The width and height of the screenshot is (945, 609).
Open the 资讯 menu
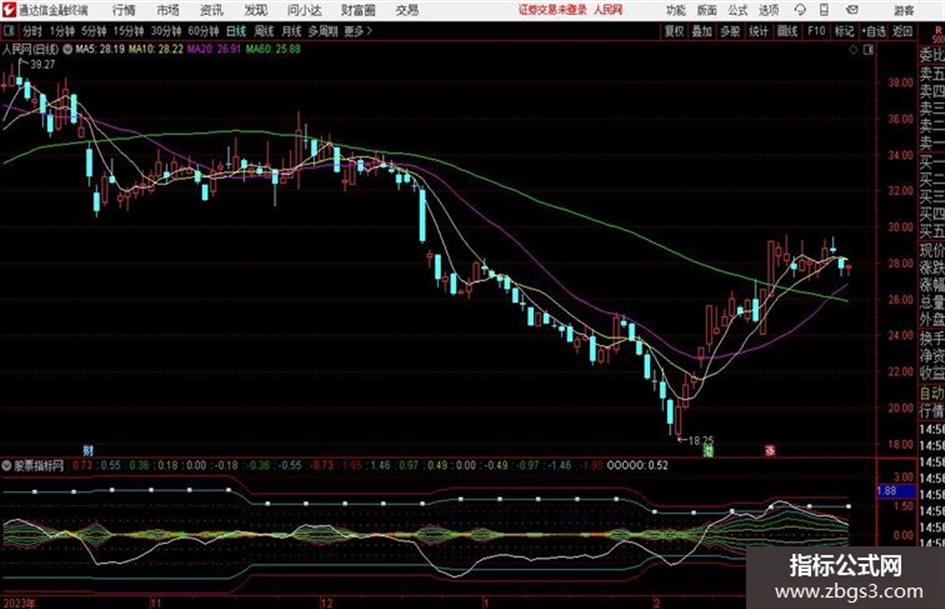(212, 10)
